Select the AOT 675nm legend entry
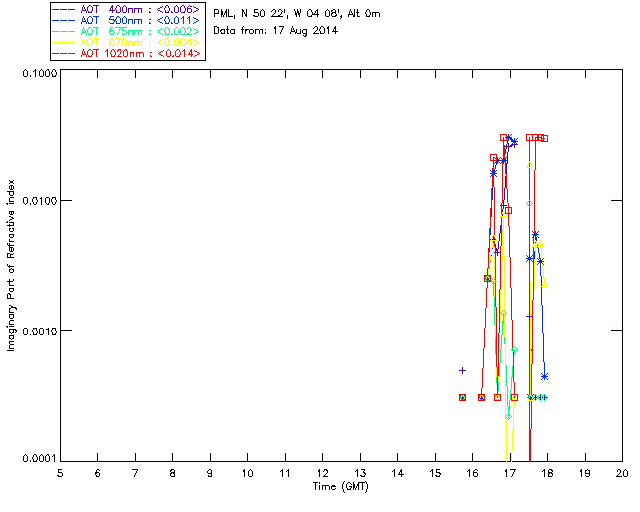Viewport: 640px width, 512px height. 127,31
